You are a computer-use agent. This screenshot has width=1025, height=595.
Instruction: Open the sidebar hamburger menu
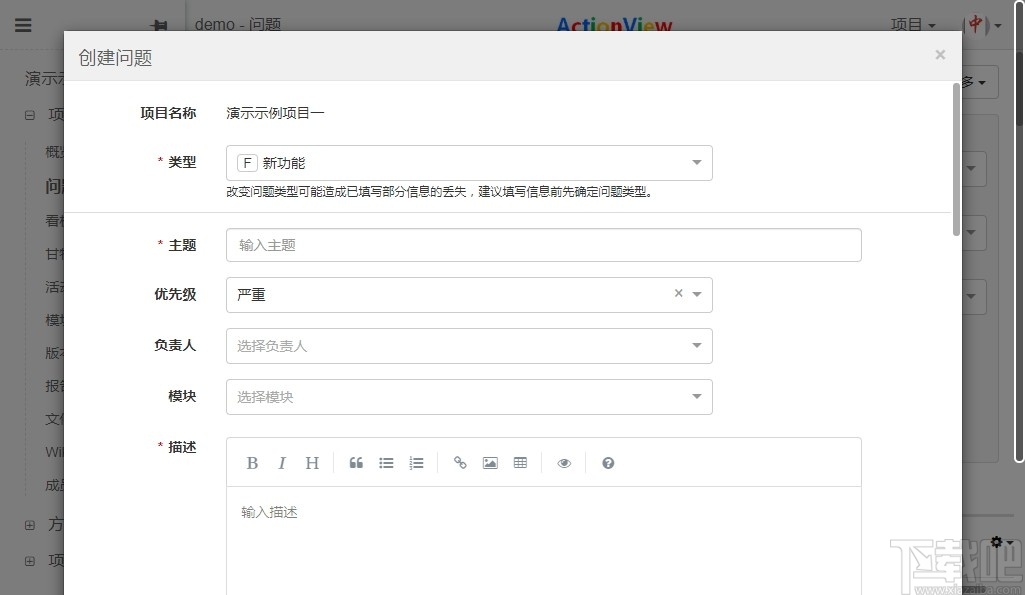pyautogui.click(x=23, y=24)
